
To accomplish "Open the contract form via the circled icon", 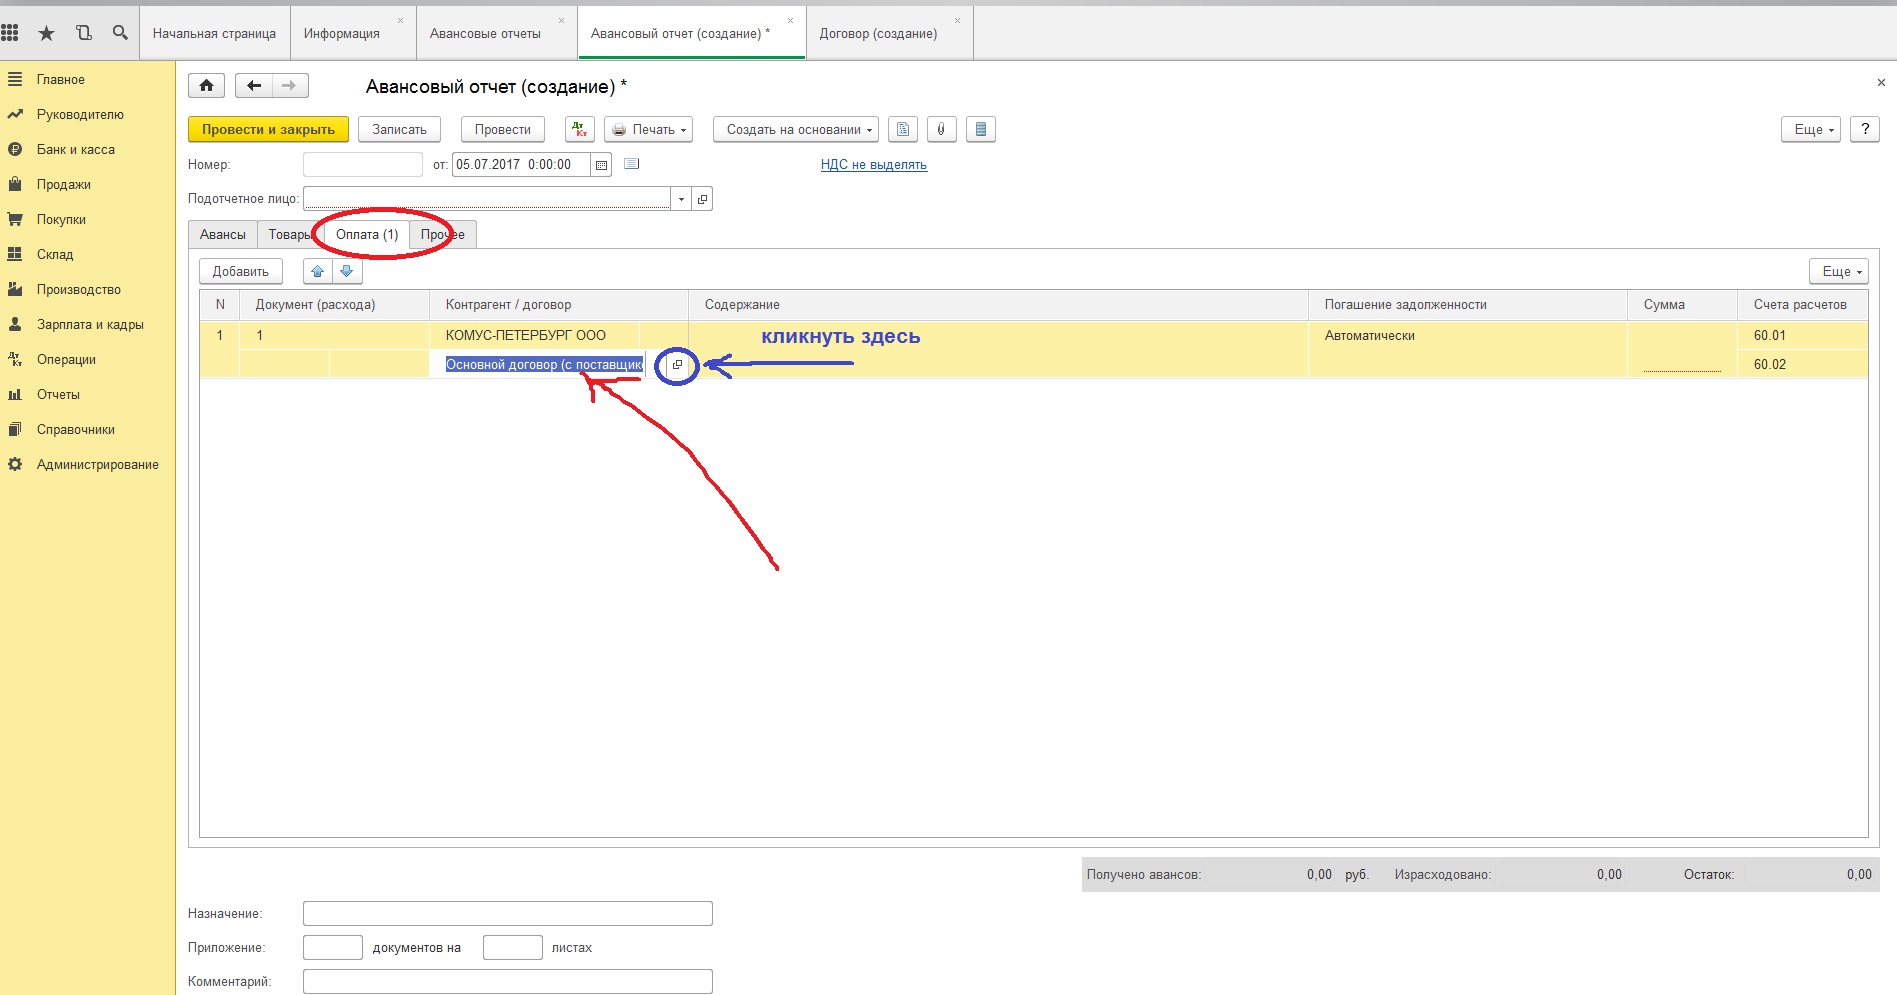I will 677,365.
